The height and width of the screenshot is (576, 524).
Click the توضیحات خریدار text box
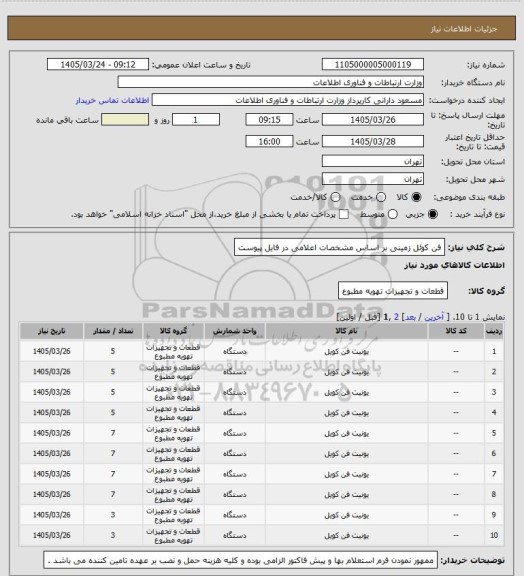coord(241,561)
